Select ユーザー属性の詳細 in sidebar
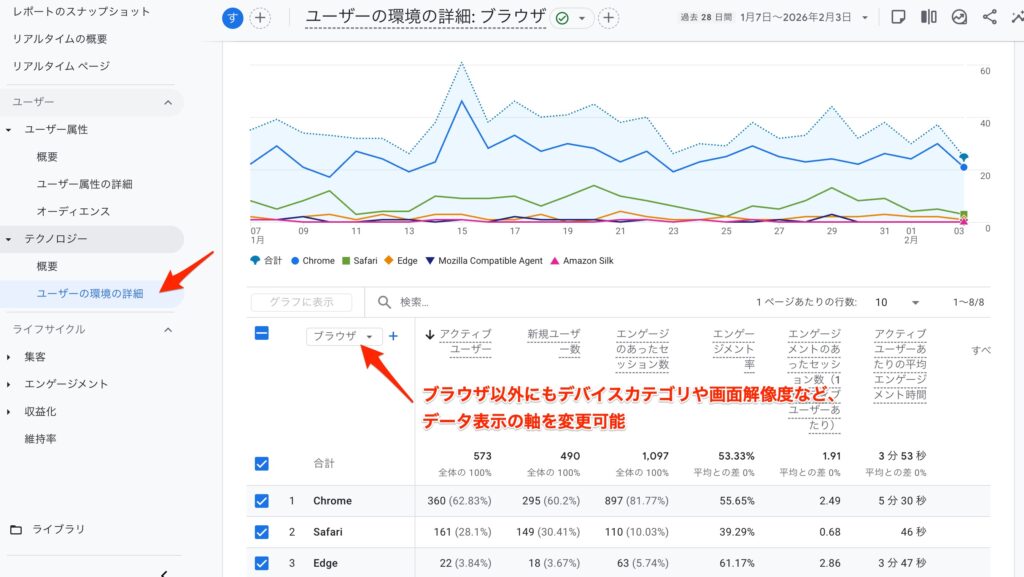This screenshot has height=577, width=1024. point(84,184)
